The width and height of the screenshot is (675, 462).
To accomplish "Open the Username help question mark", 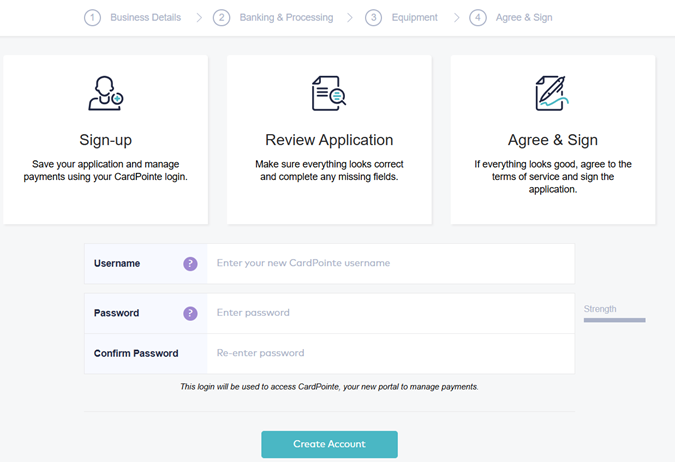I will point(190,264).
